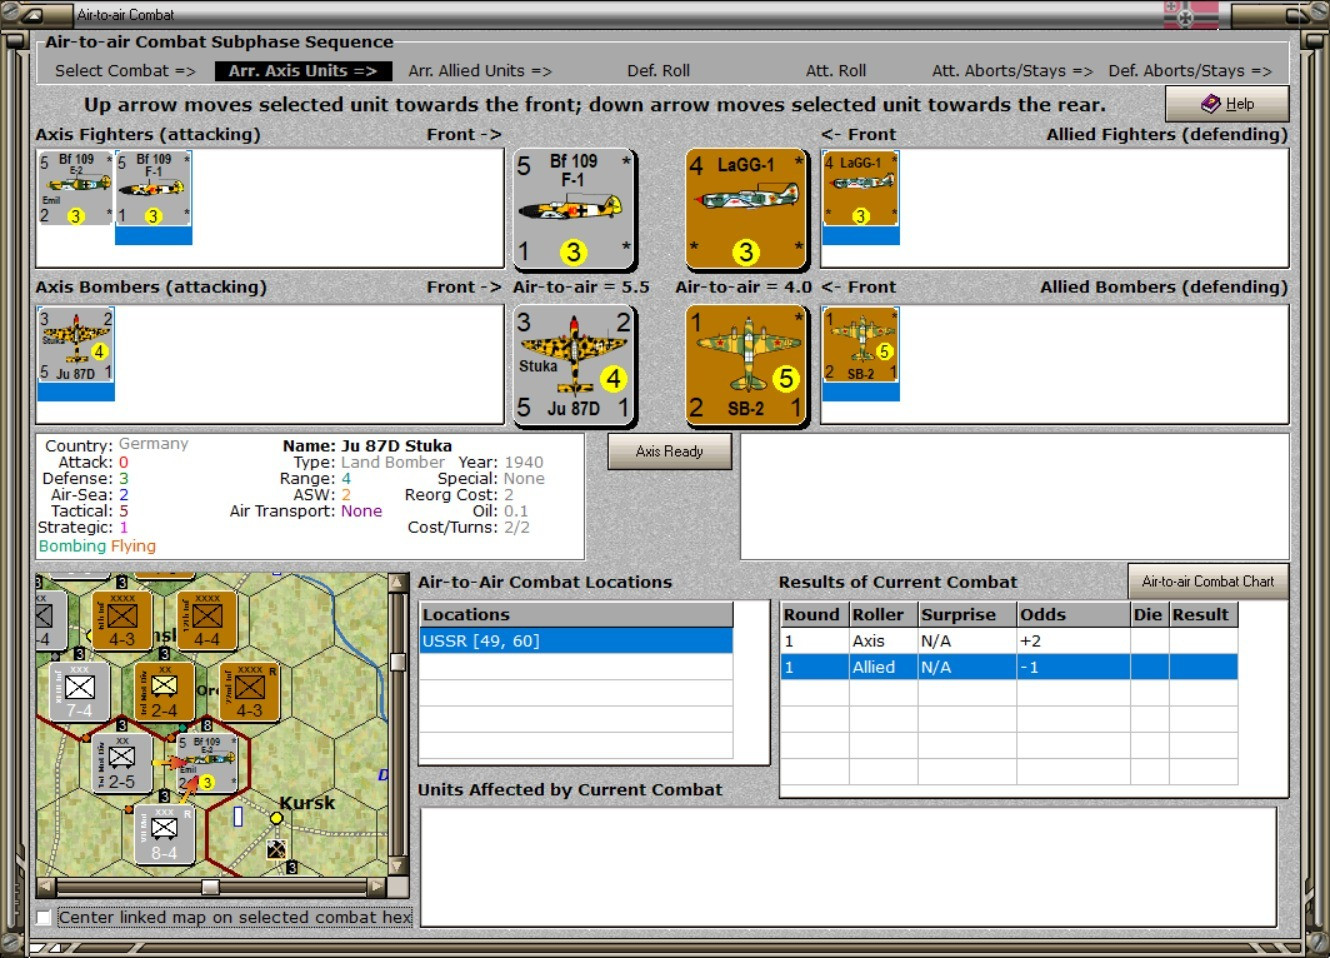The width and height of the screenshot is (1330, 958).
Task: Click the map vertical scrollbar thumb
Action: pyautogui.click(x=398, y=662)
